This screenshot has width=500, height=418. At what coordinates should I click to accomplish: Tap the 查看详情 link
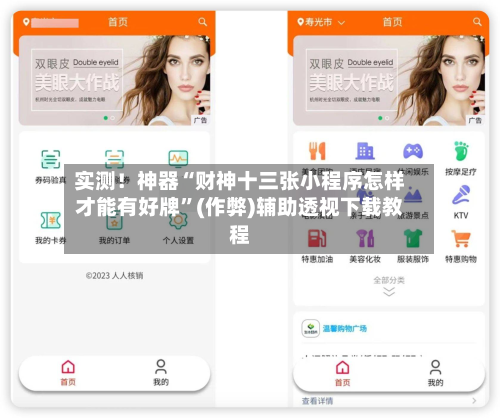click(317, 401)
